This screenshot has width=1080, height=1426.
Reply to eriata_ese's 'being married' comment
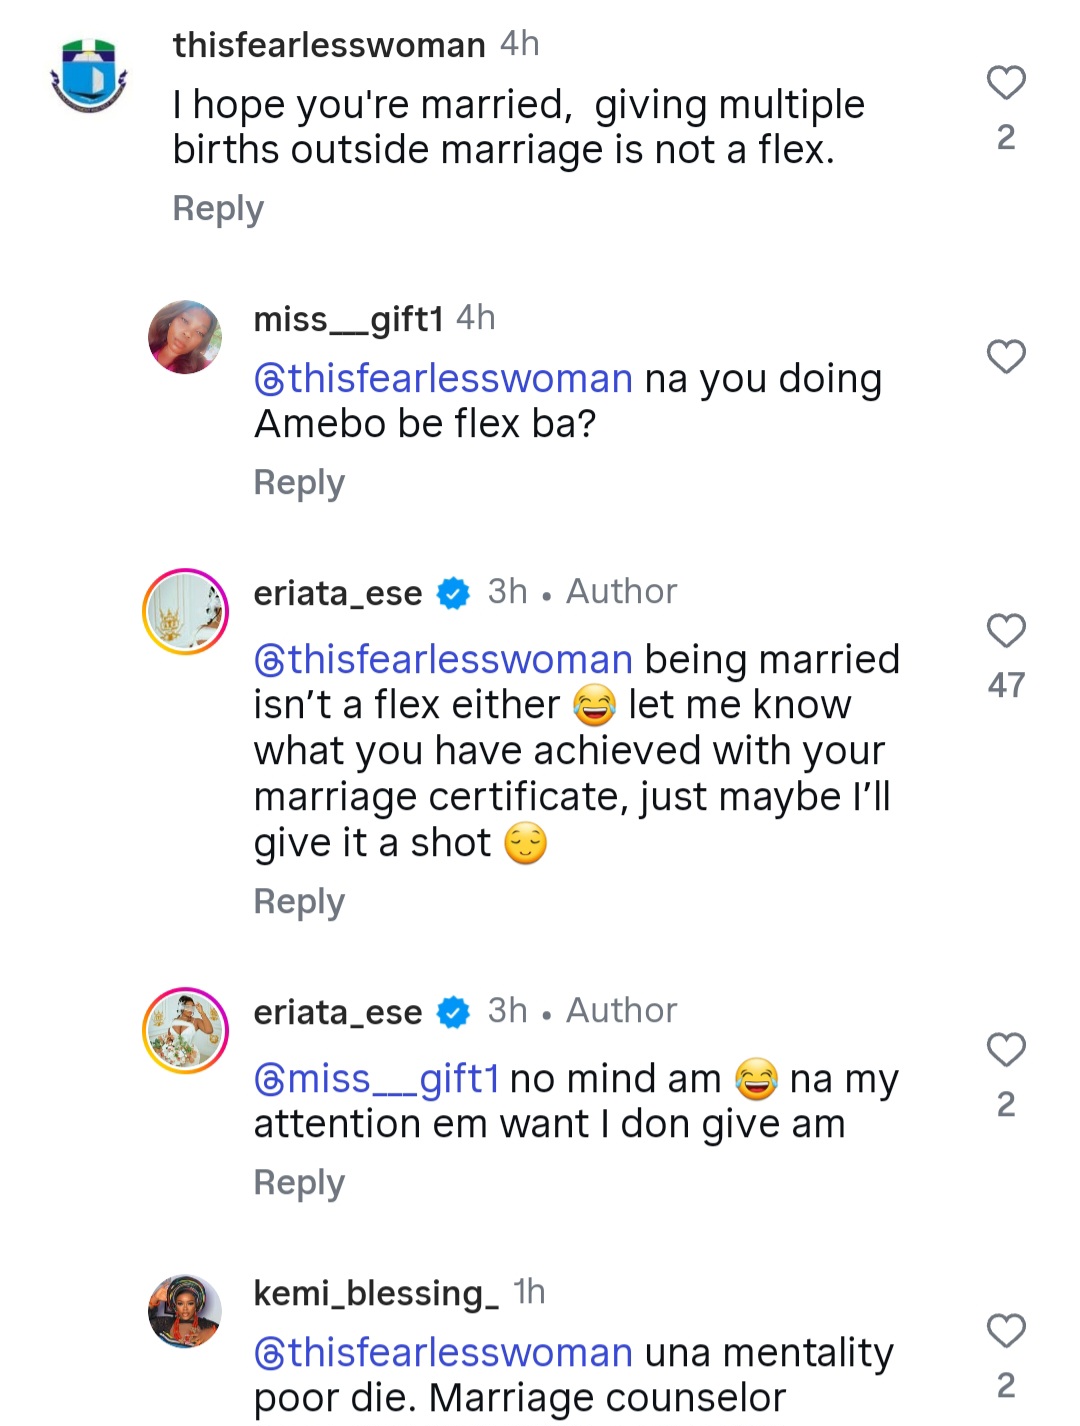[x=299, y=901]
